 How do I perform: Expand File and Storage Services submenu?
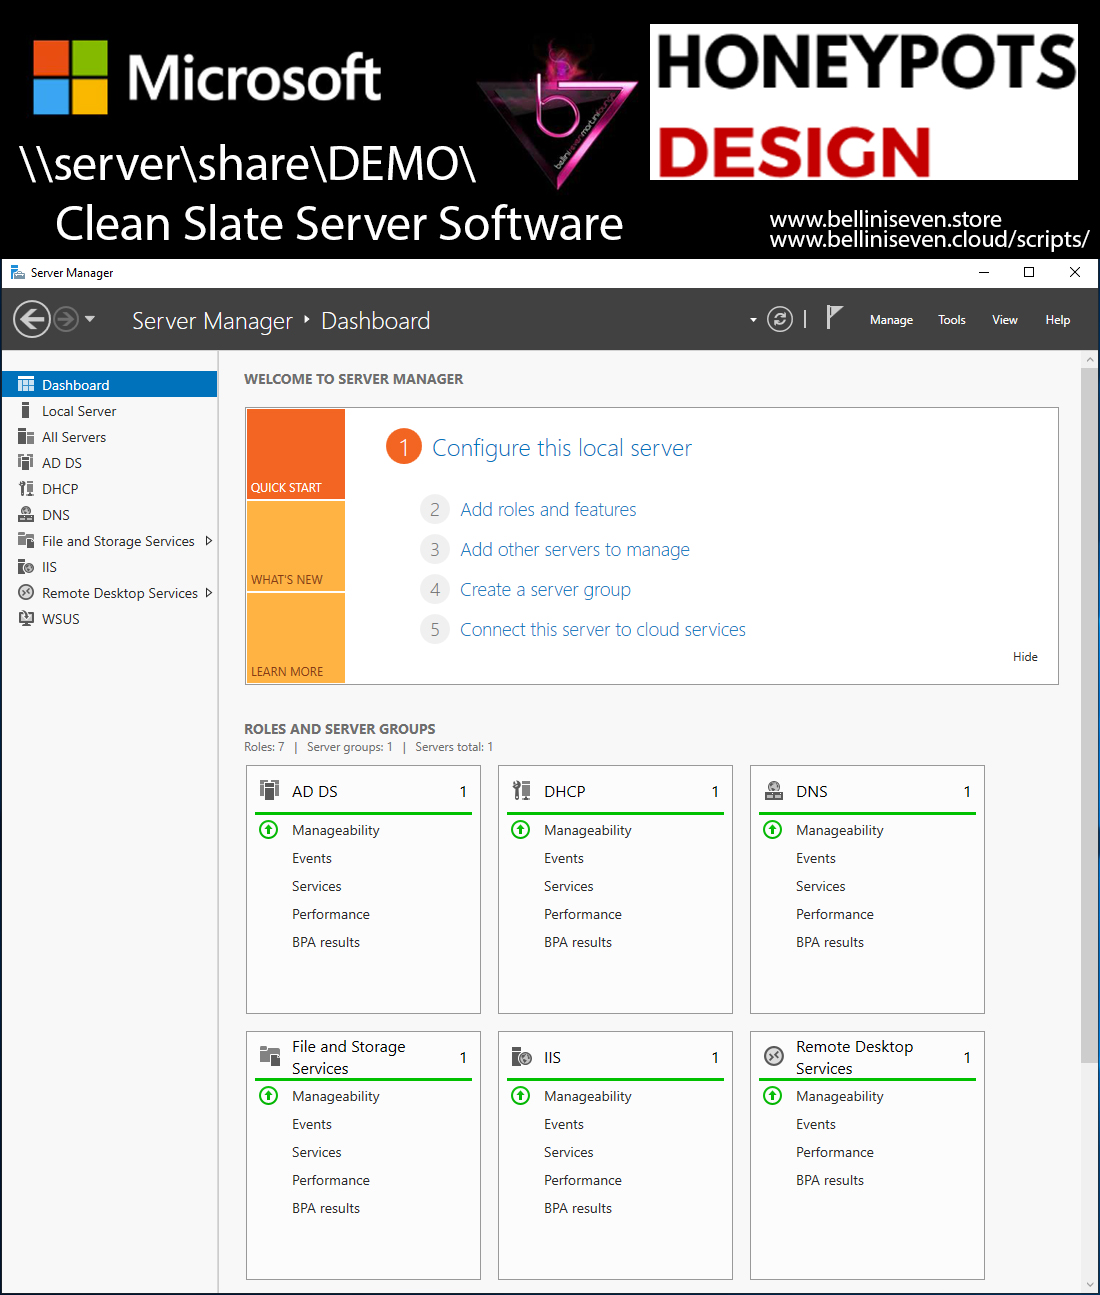click(x=208, y=541)
